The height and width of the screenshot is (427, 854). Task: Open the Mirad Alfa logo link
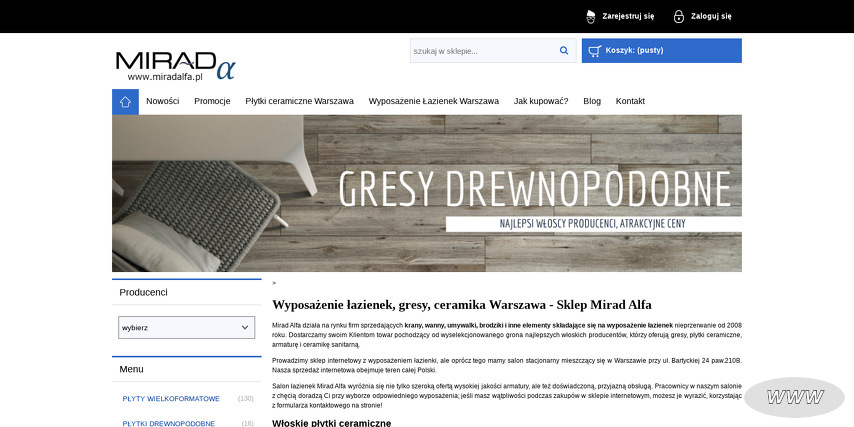pos(175,65)
